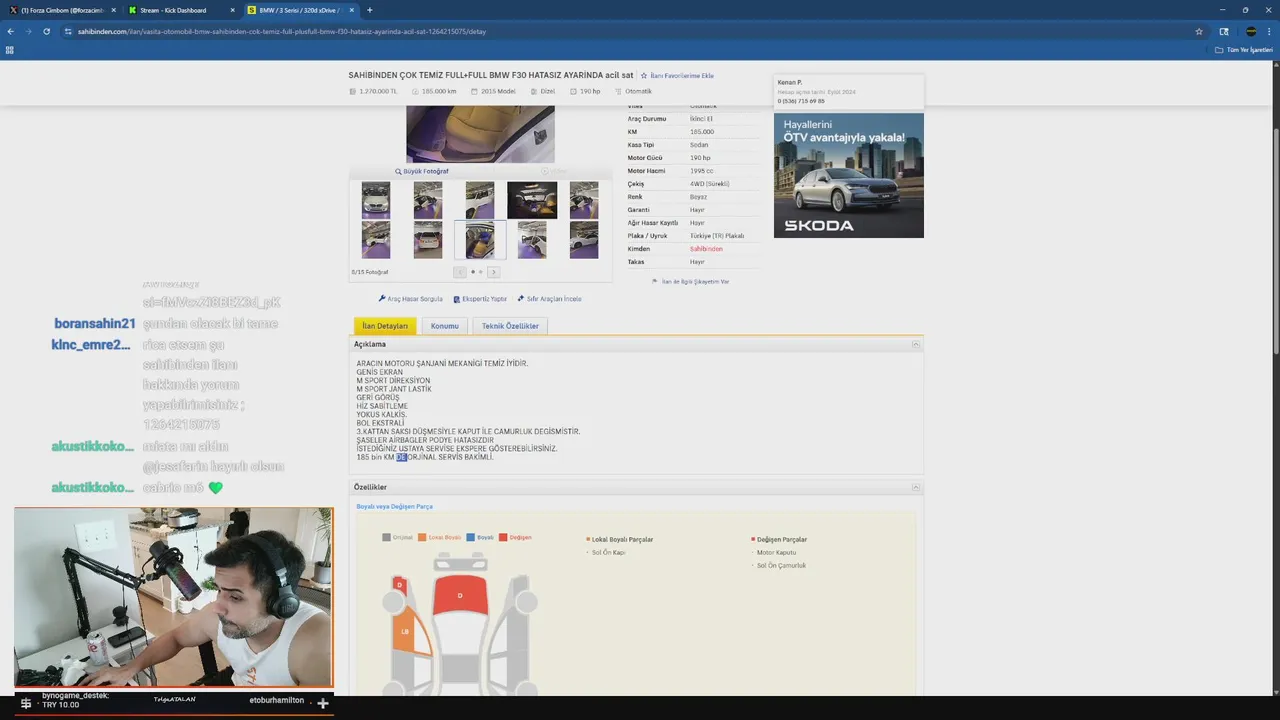
Task: Open a new browser tab
Action: (370, 10)
